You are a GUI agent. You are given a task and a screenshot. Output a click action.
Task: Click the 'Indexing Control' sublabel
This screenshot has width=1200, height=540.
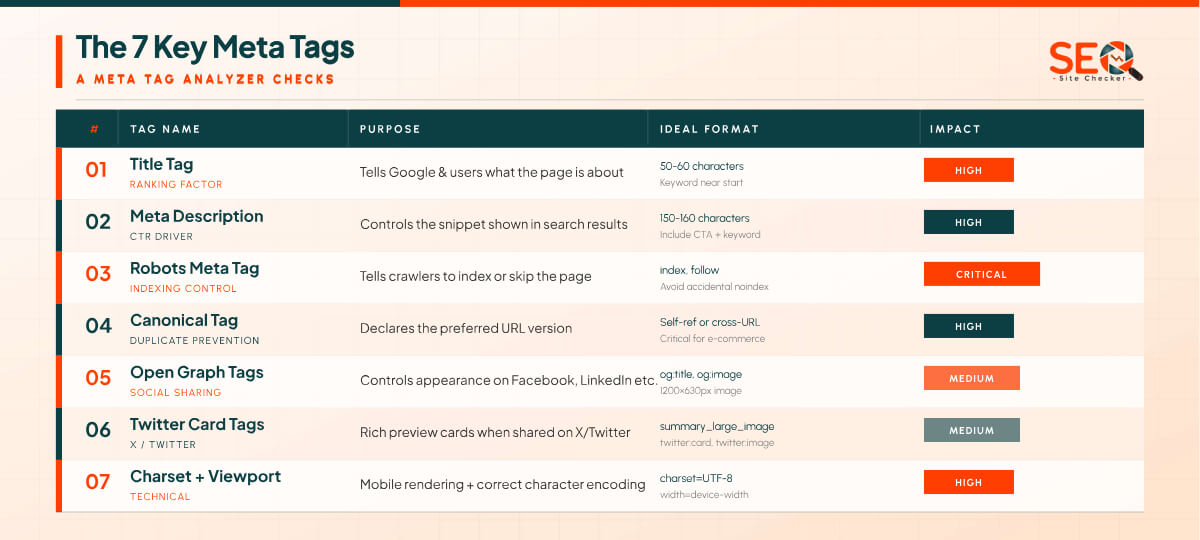click(183, 289)
